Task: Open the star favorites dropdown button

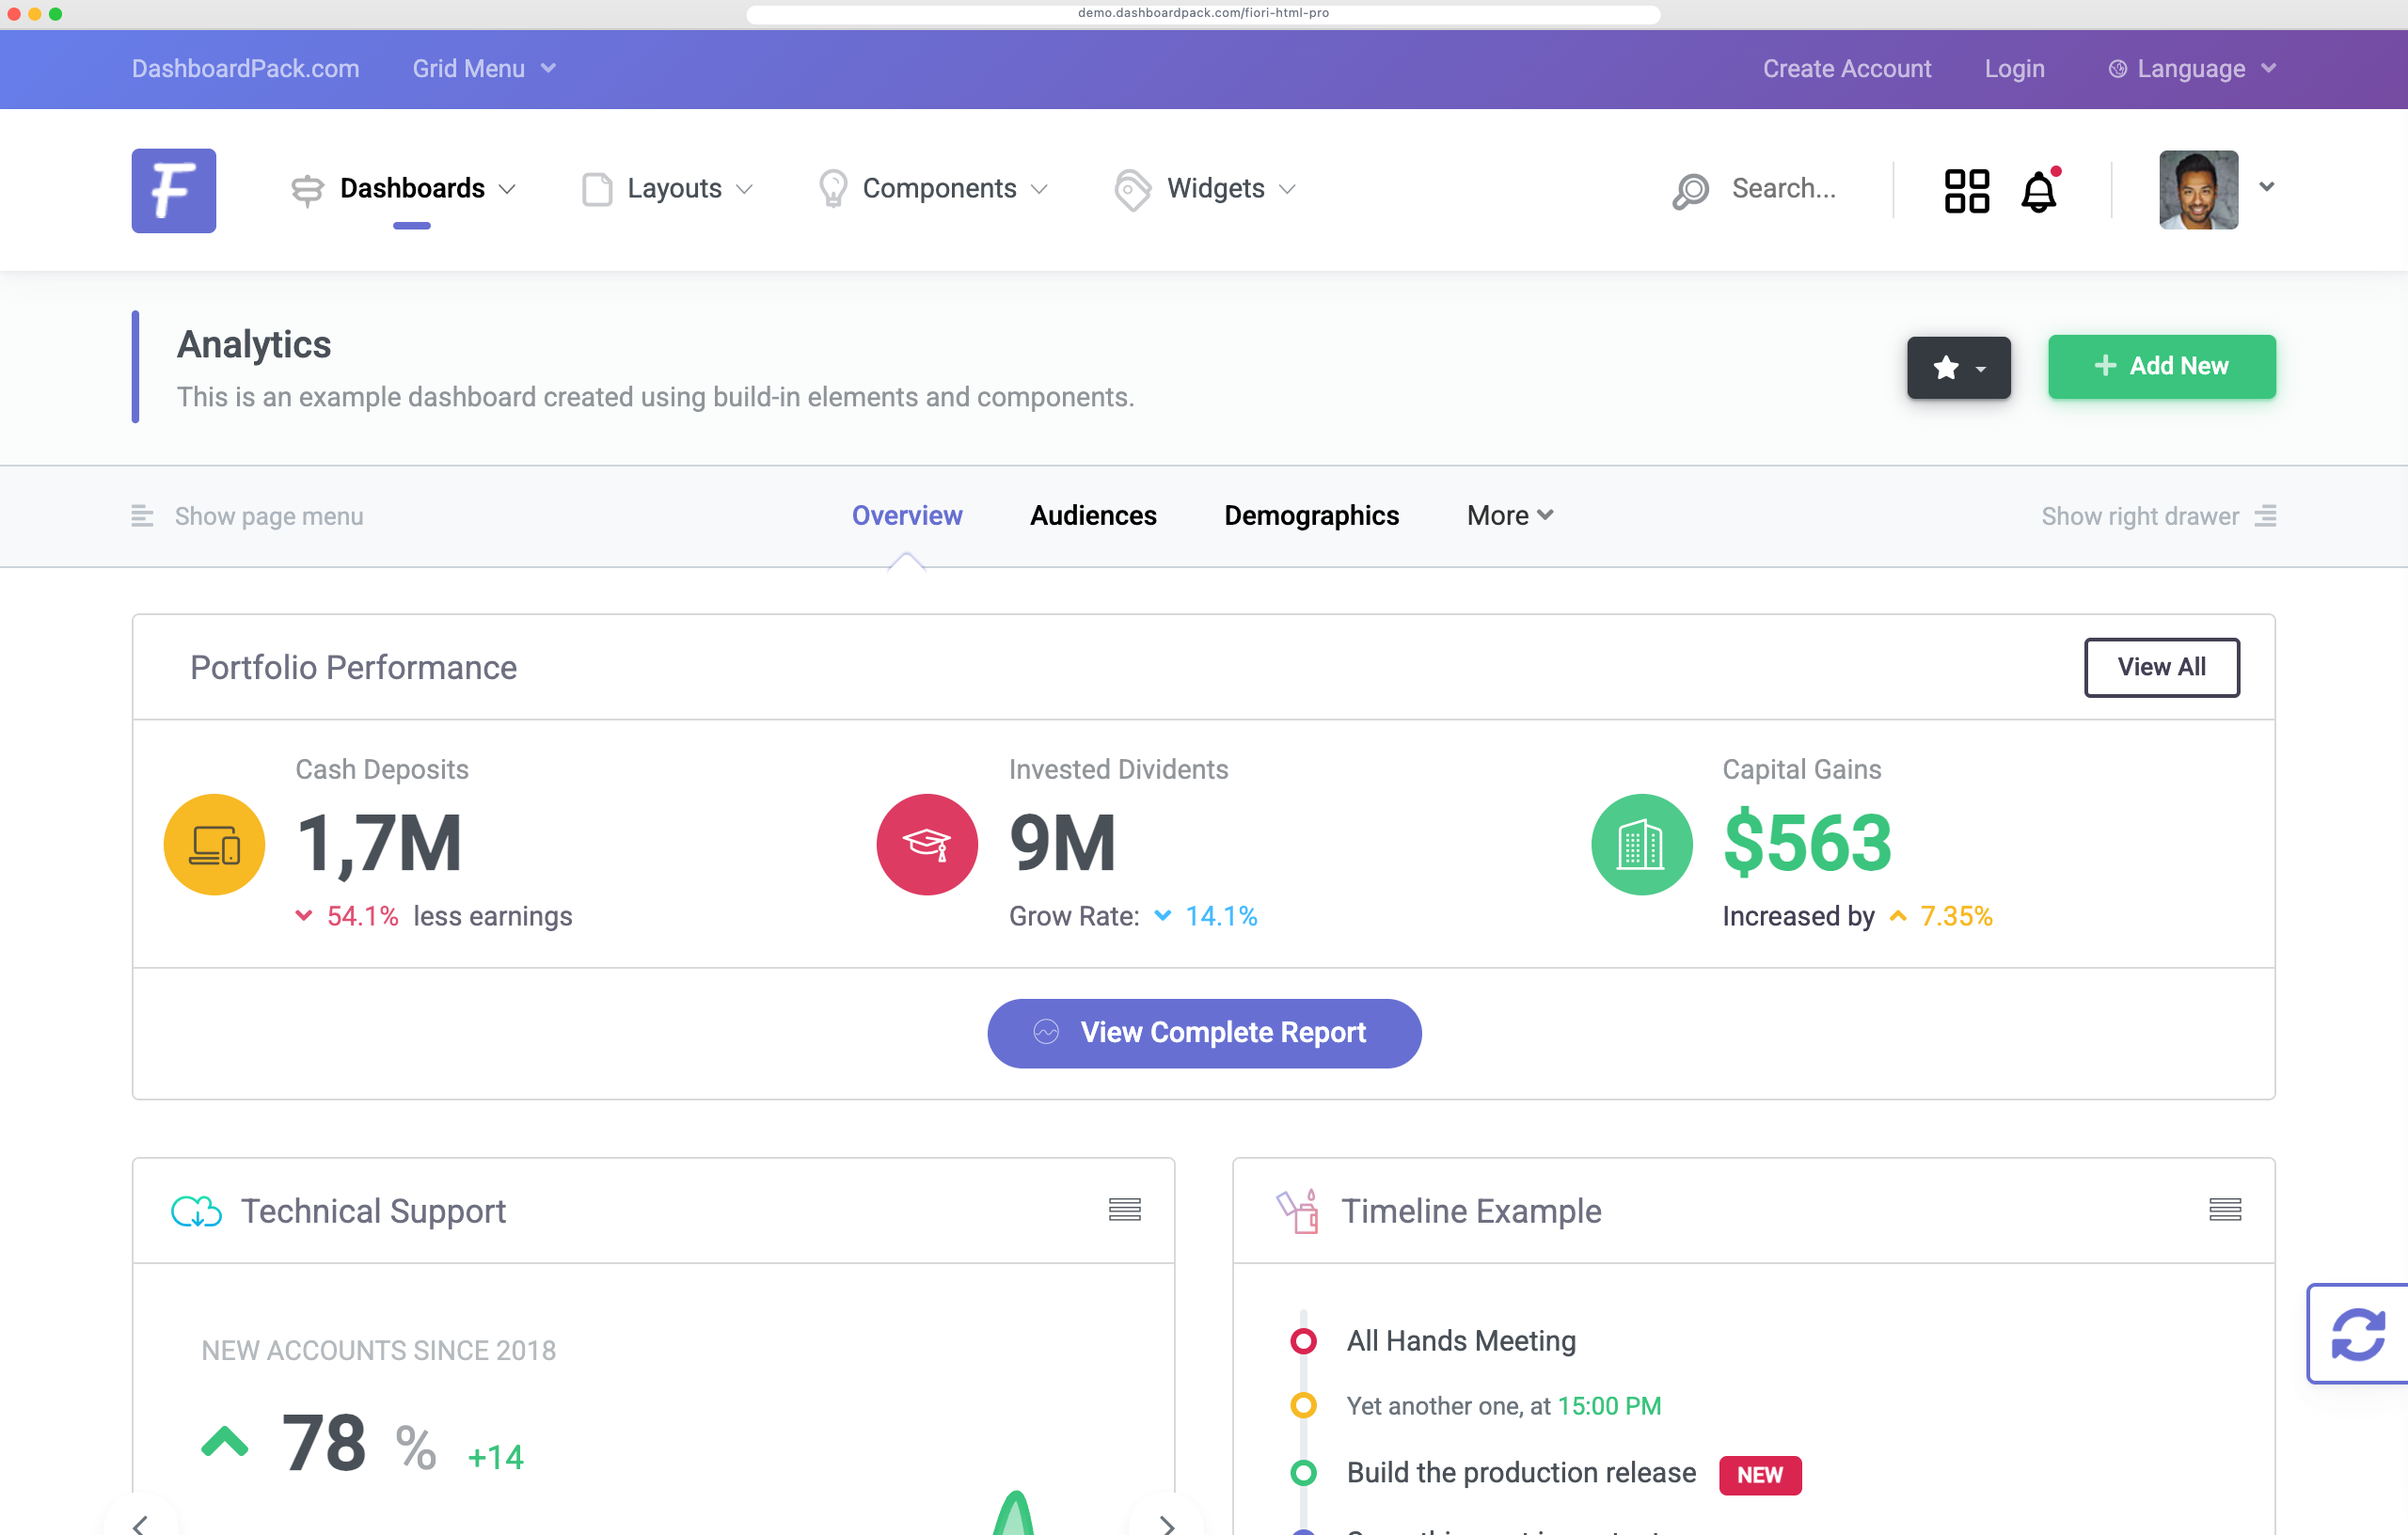Action: [x=1958, y=367]
